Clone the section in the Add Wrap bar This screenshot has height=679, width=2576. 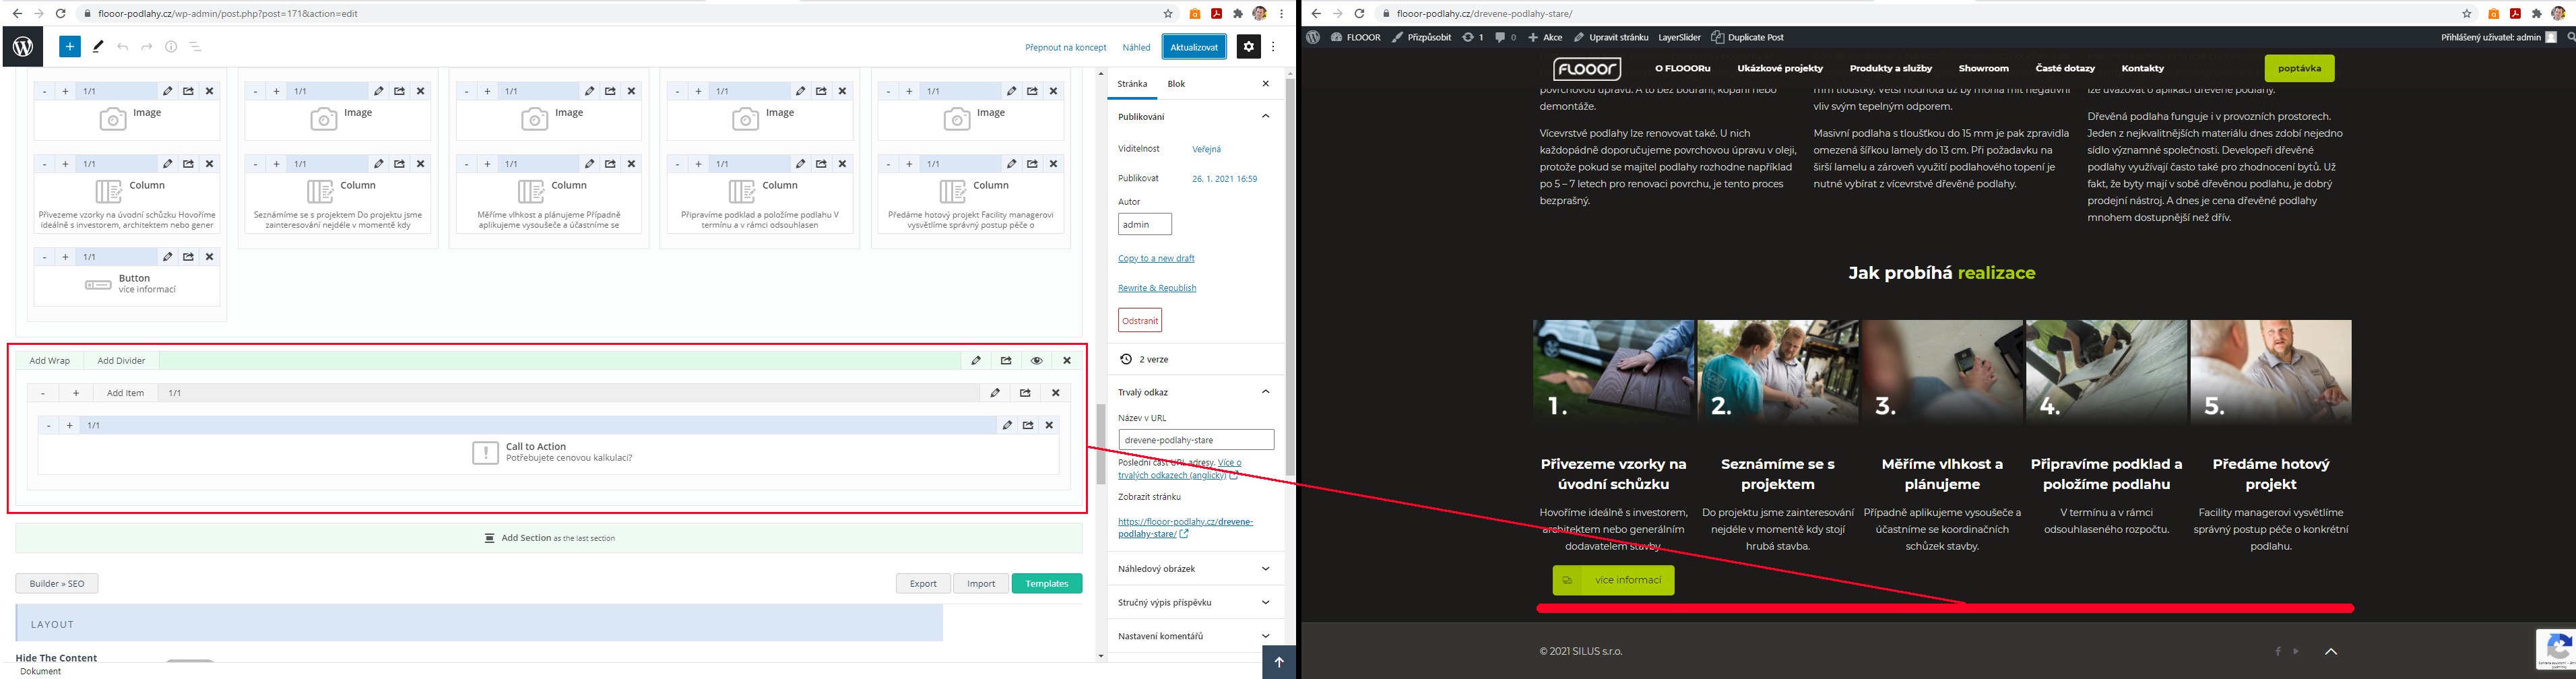click(x=1006, y=361)
